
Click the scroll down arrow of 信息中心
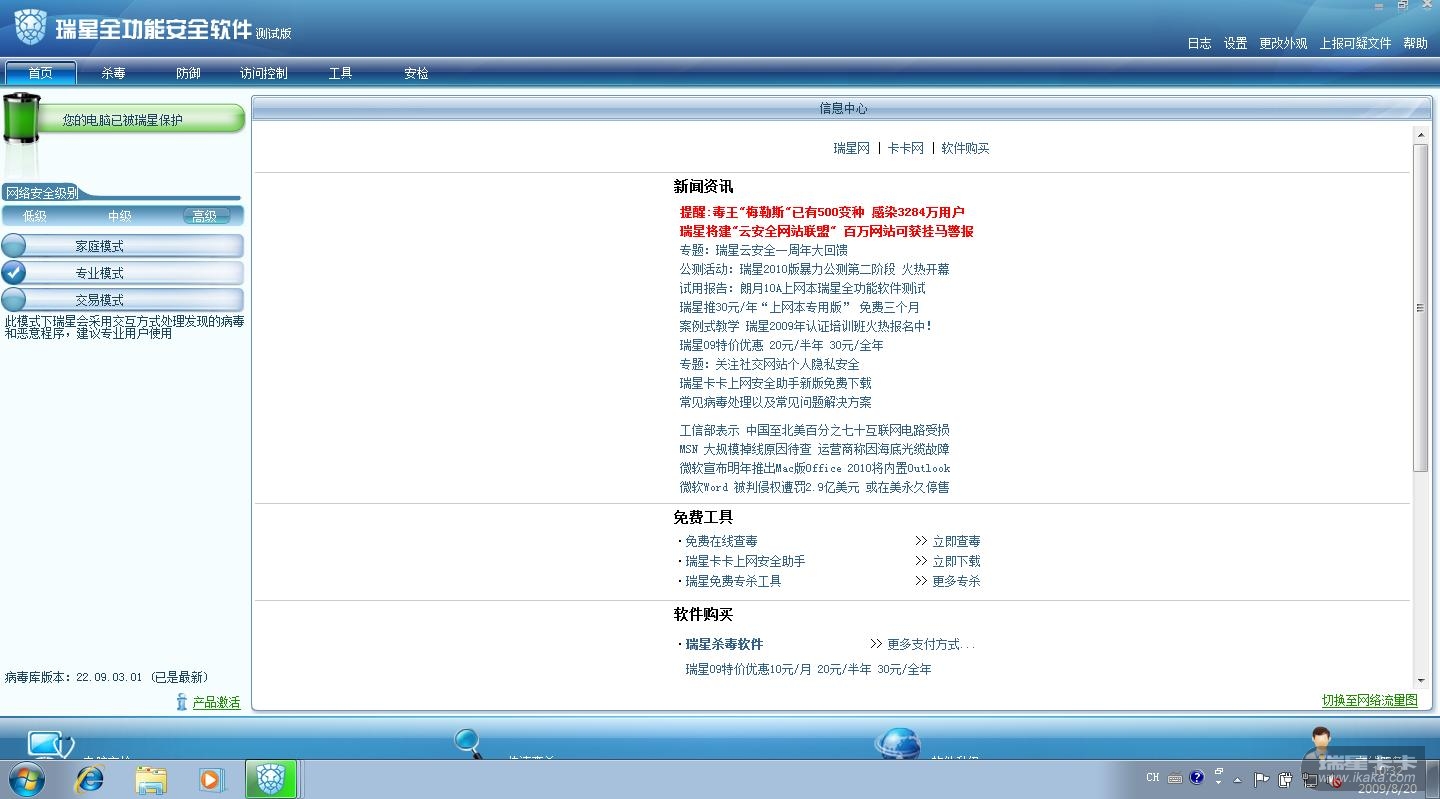pos(1420,680)
